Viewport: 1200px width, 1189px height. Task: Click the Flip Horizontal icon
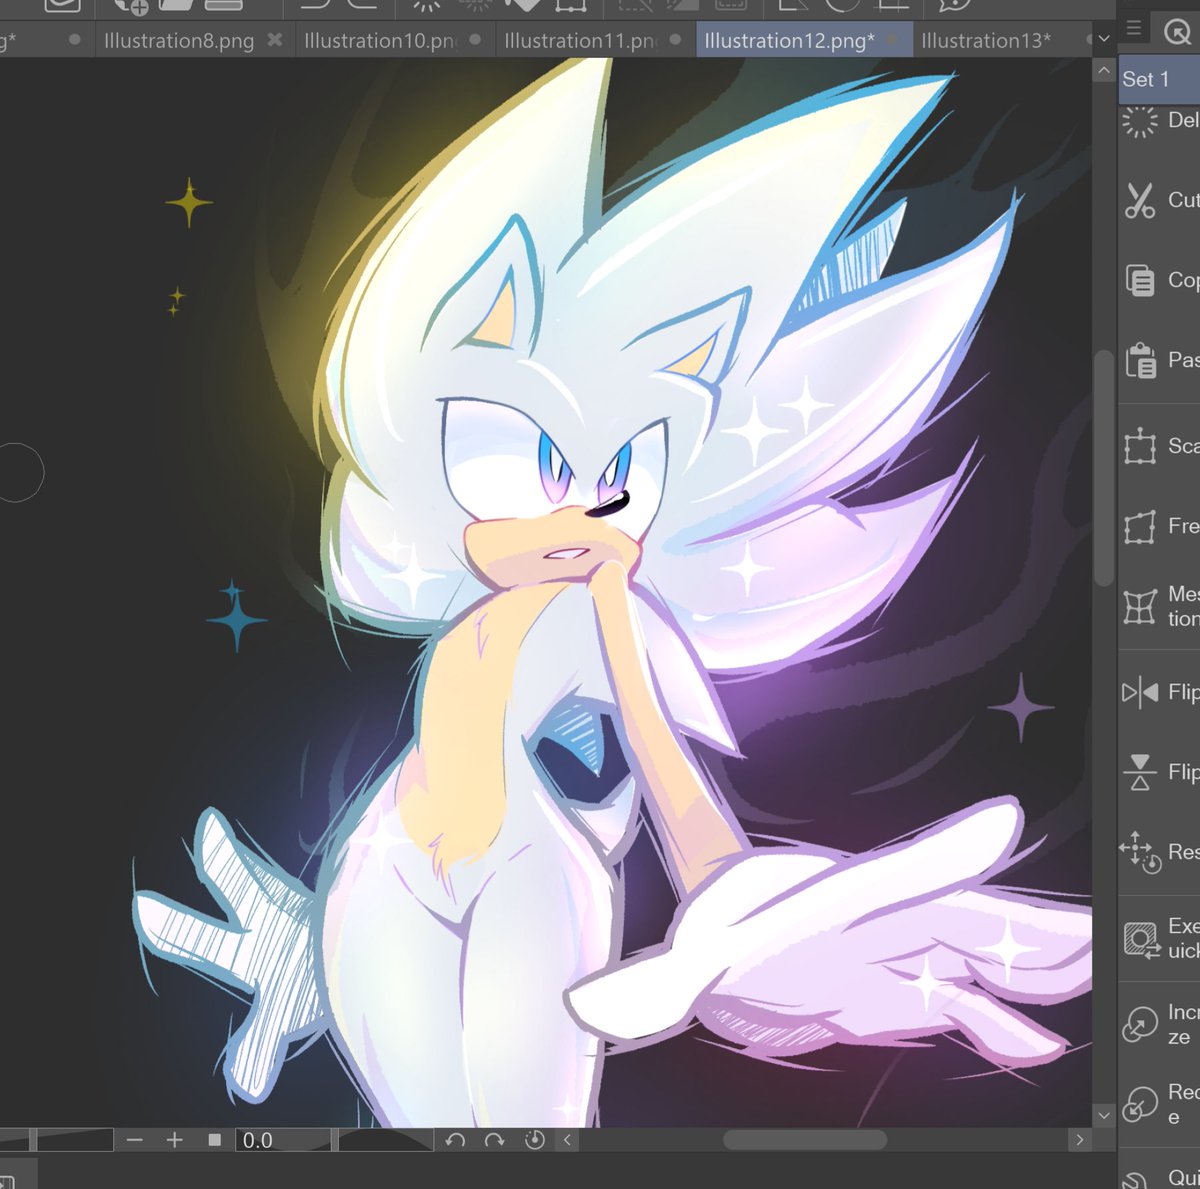click(1141, 691)
